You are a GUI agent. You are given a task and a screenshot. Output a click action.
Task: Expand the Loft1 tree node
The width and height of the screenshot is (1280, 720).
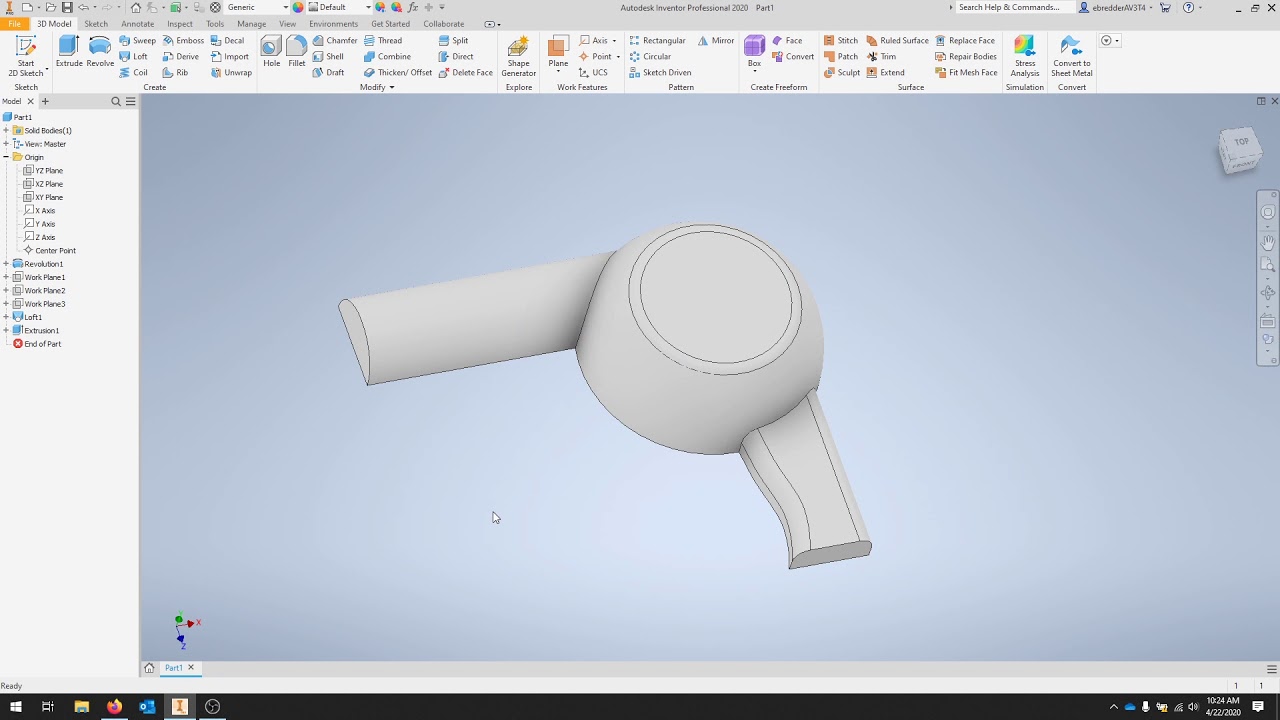click(x=6, y=317)
